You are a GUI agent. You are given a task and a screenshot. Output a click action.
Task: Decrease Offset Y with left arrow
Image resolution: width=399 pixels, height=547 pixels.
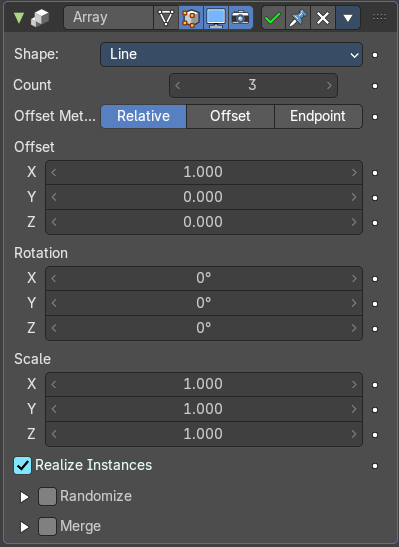[x=54, y=197]
